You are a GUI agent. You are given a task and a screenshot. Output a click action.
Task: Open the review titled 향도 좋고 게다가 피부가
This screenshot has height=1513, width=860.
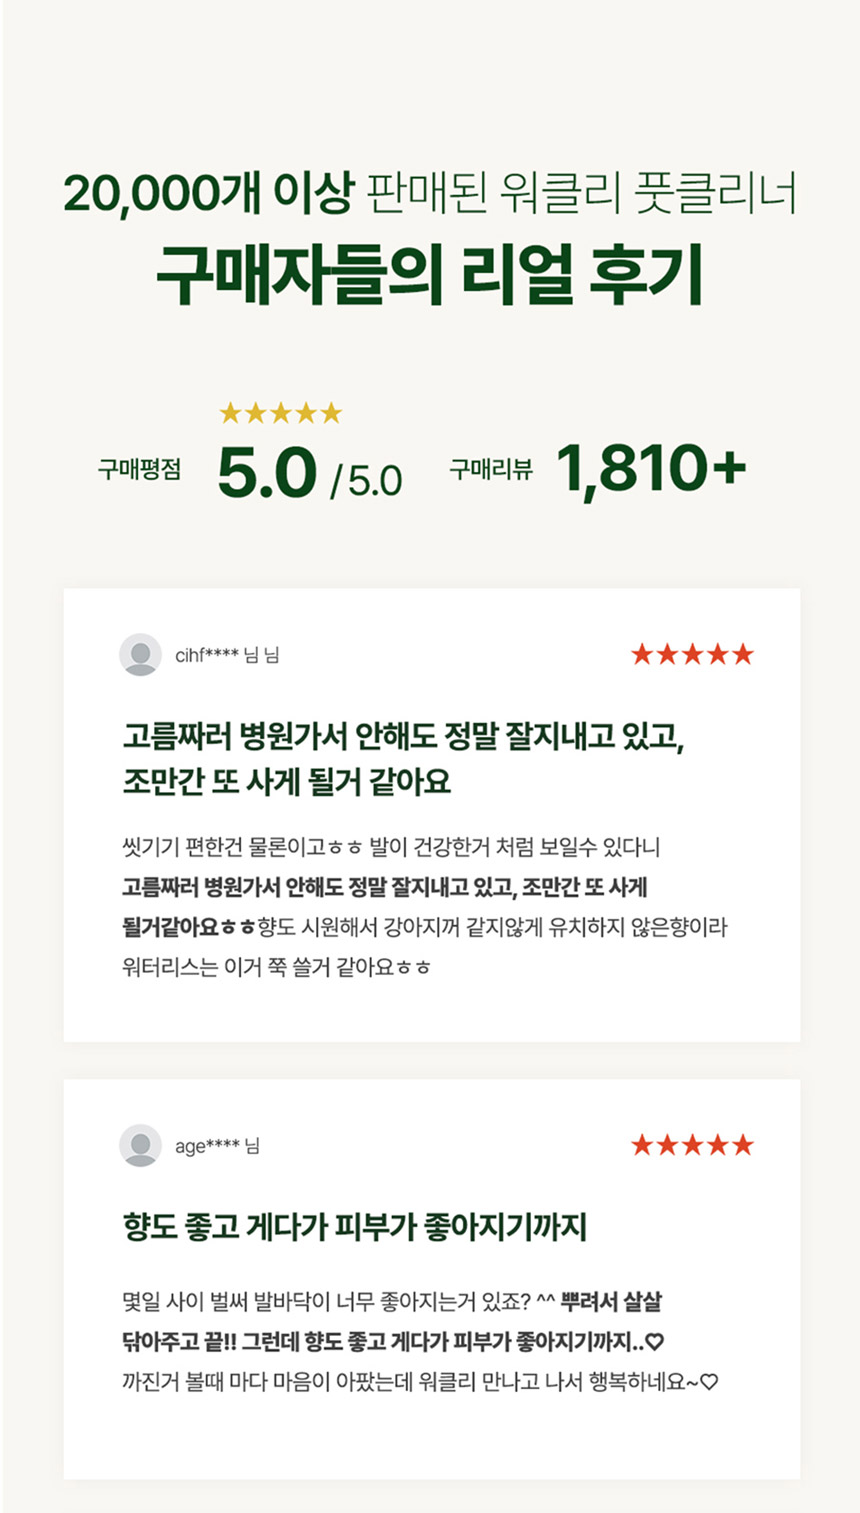[x=354, y=1226]
